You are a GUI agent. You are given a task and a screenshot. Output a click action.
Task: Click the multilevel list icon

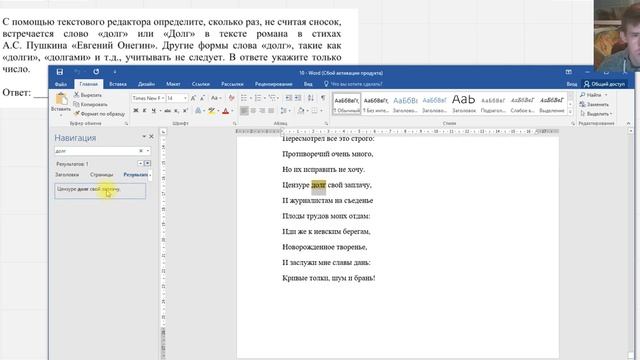pos(272,98)
